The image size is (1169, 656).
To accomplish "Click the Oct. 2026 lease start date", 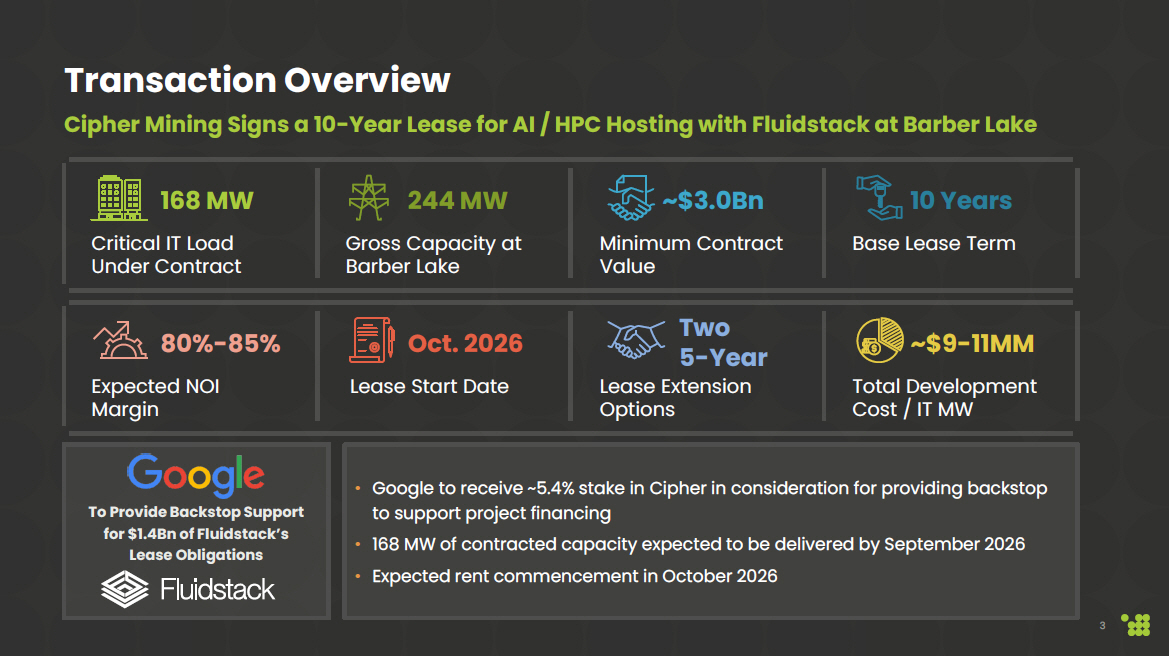I will (465, 344).
